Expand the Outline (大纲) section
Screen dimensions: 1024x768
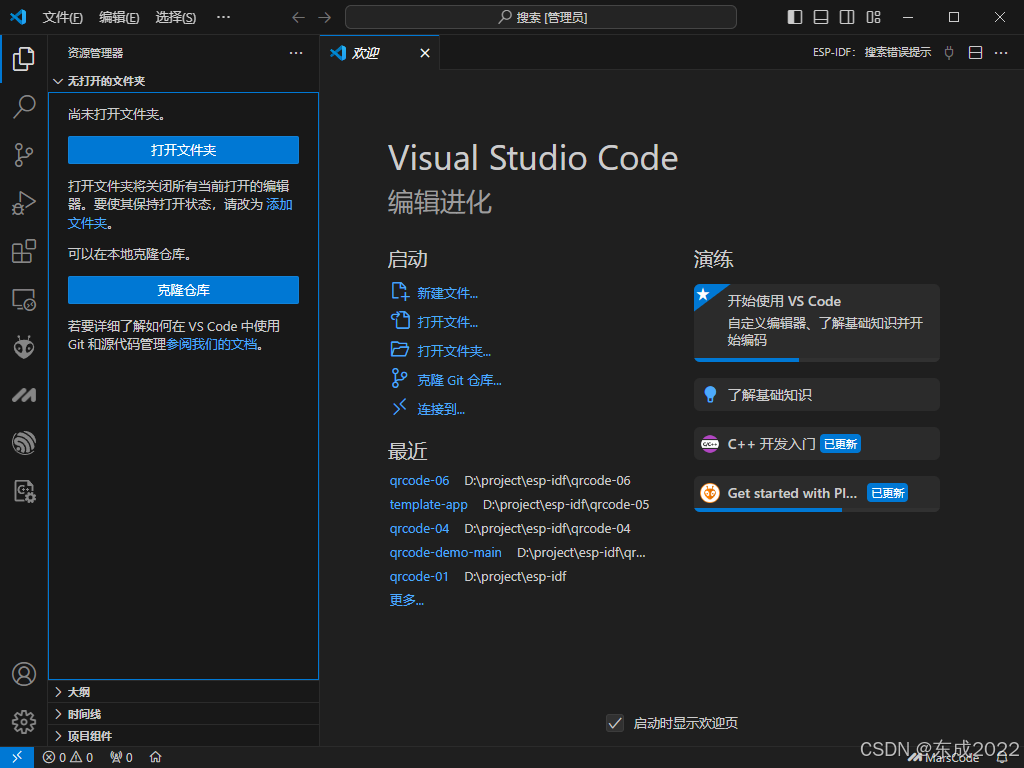click(x=184, y=692)
